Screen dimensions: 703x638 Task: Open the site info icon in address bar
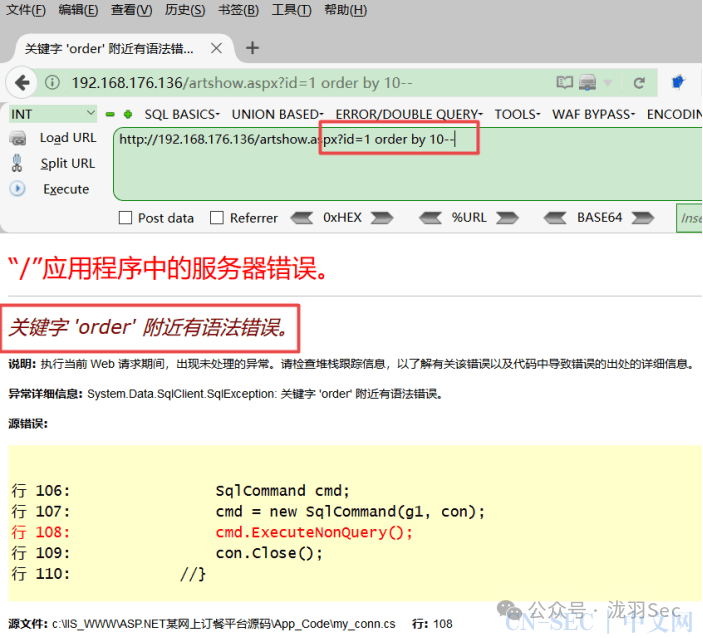(52, 82)
